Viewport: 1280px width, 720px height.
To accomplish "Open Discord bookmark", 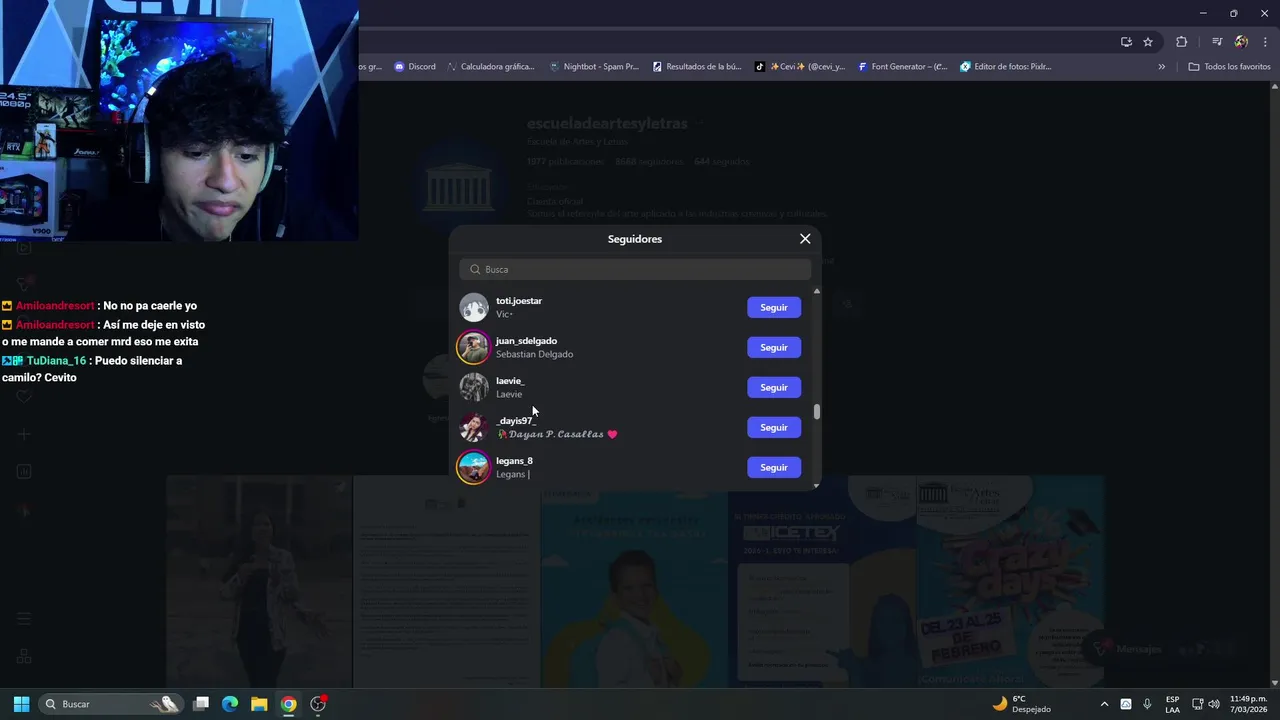I will (x=415, y=67).
